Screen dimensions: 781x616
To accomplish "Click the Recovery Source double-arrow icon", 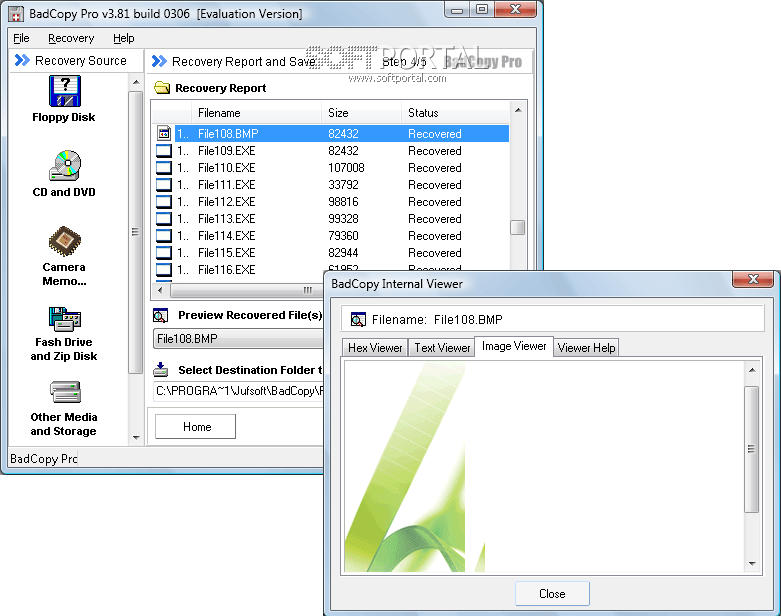I will click(x=22, y=60).
